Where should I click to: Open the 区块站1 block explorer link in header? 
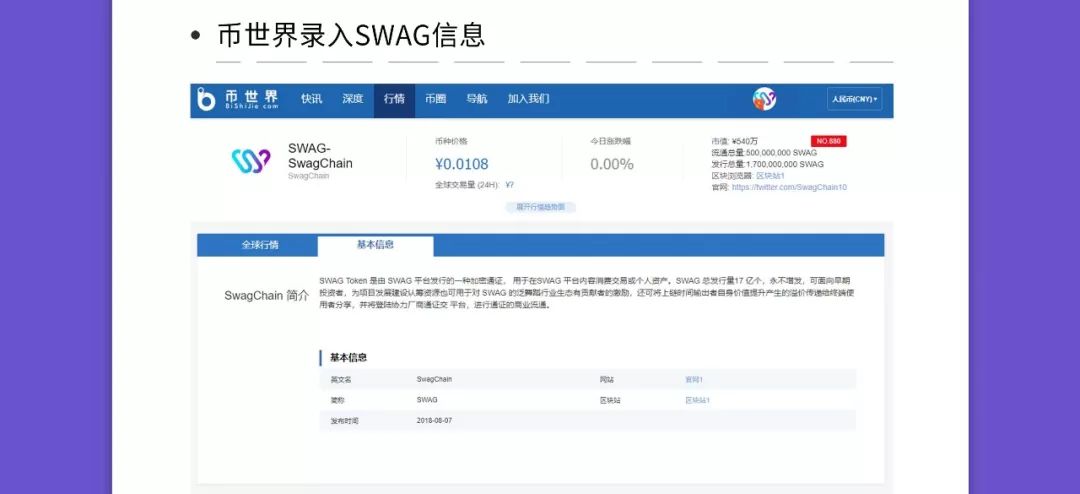click(770, 176)
